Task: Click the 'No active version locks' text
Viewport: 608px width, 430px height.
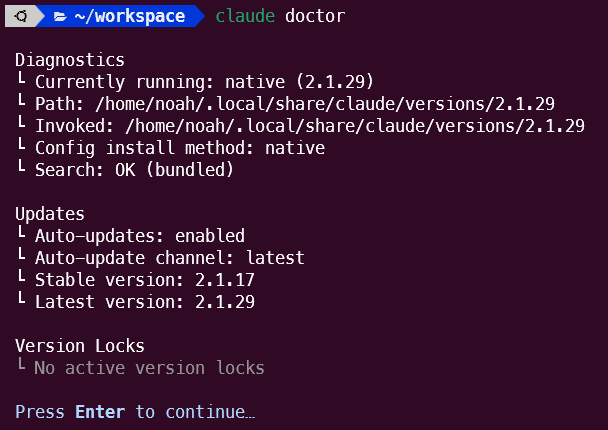Action: coord(149,368)
